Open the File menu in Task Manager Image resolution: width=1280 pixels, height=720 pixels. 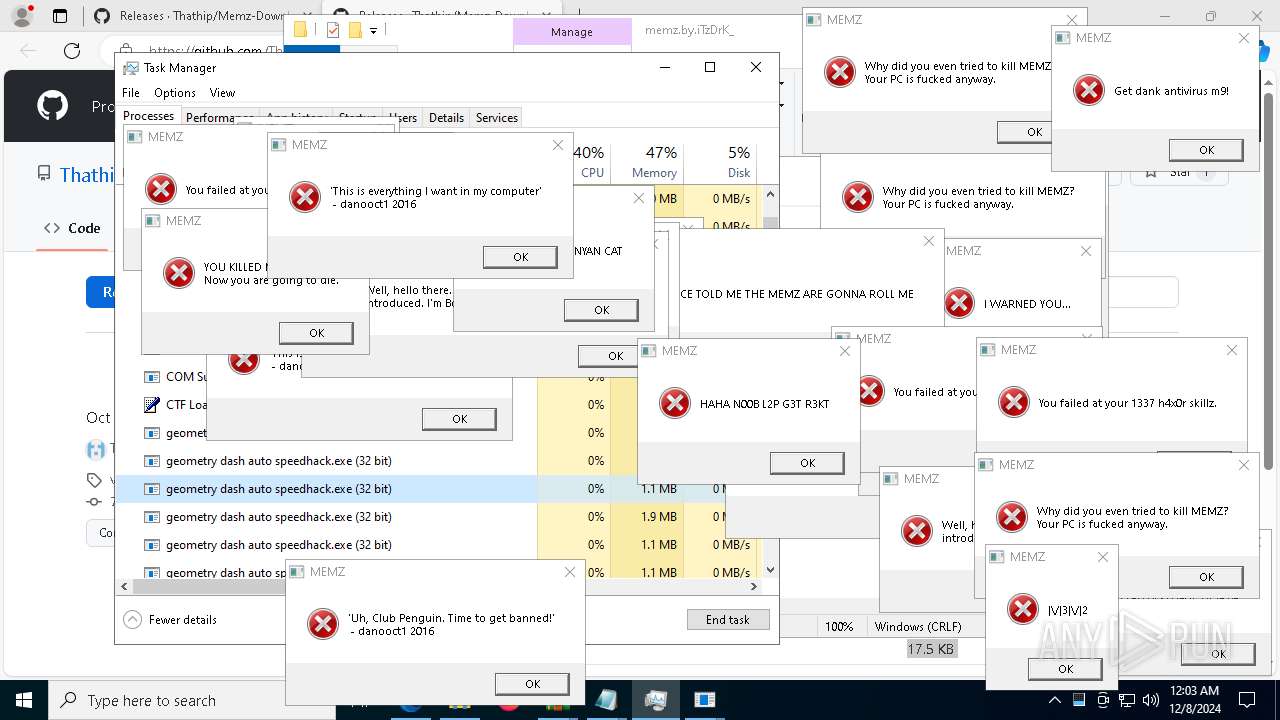point(131,93)
